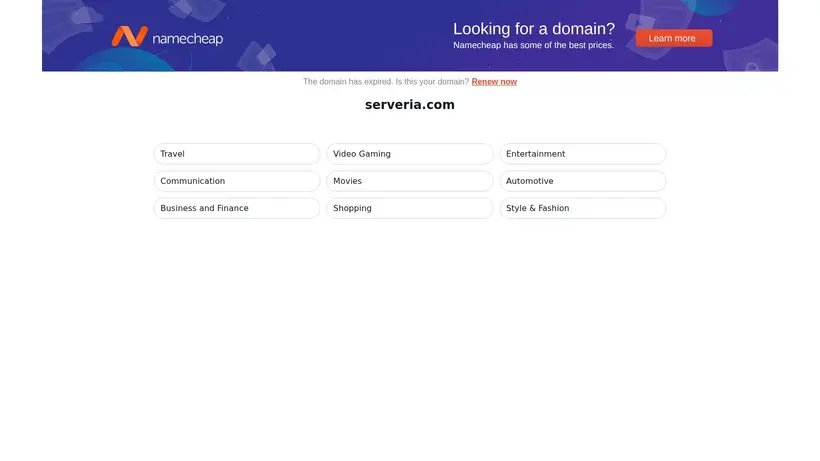Open the Video Gaming category

409,154
